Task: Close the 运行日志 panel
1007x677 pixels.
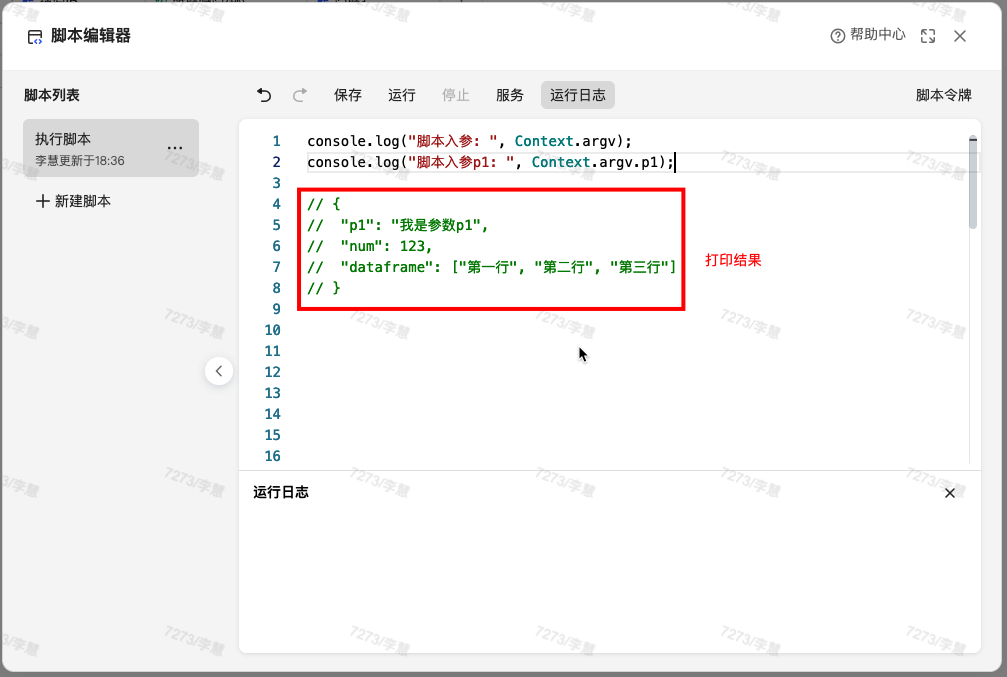Action: (x=950, y=493)
